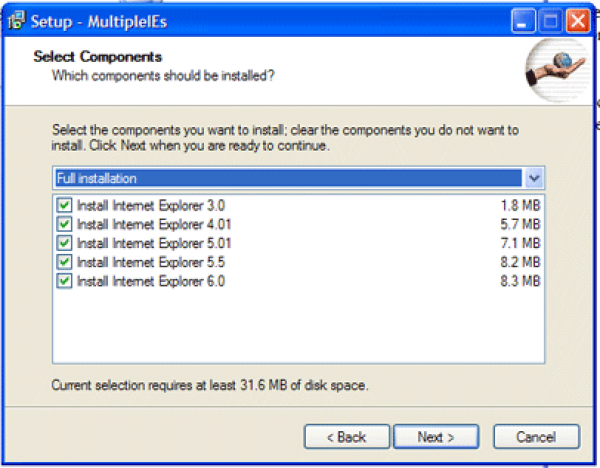This screenshot has height=468, width=600.
Task: Open the Full installation dropdown arrow
Action: click(534, 178)
